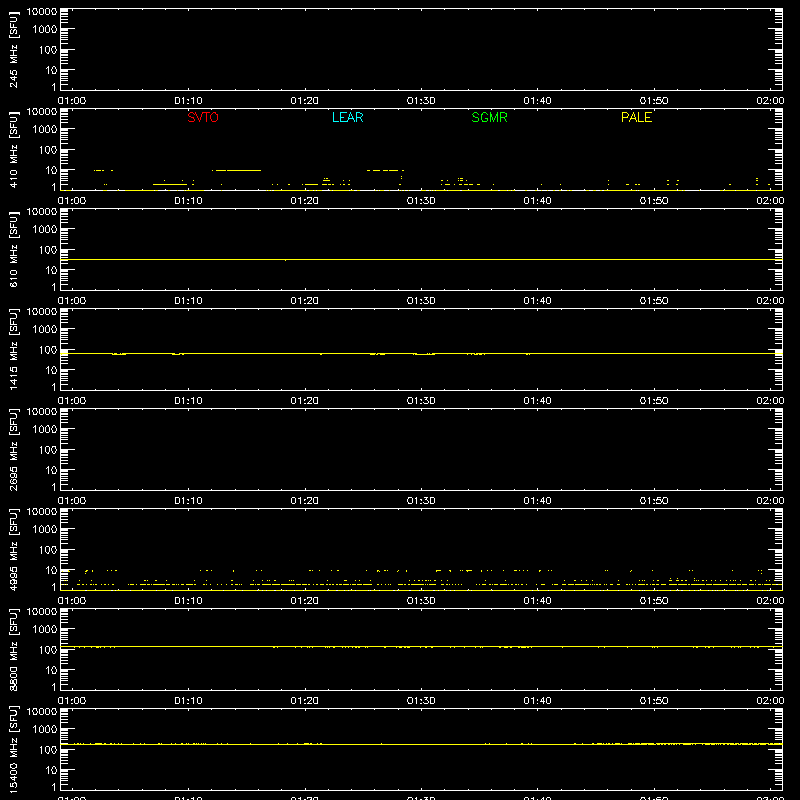Click the 100 tick of the 4995 MHz plot
Image resolution: width=800 pixels, height=800 pixels.
pos(48,550)
